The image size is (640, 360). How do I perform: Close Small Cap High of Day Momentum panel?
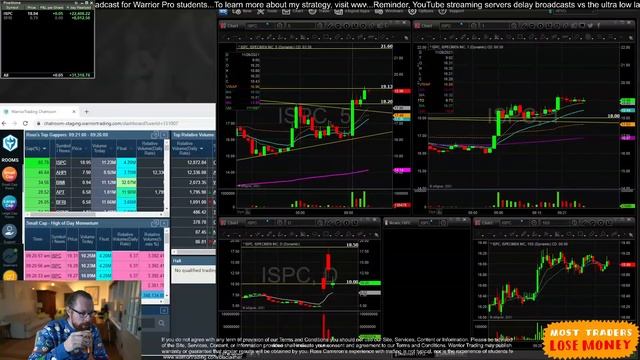164,223
